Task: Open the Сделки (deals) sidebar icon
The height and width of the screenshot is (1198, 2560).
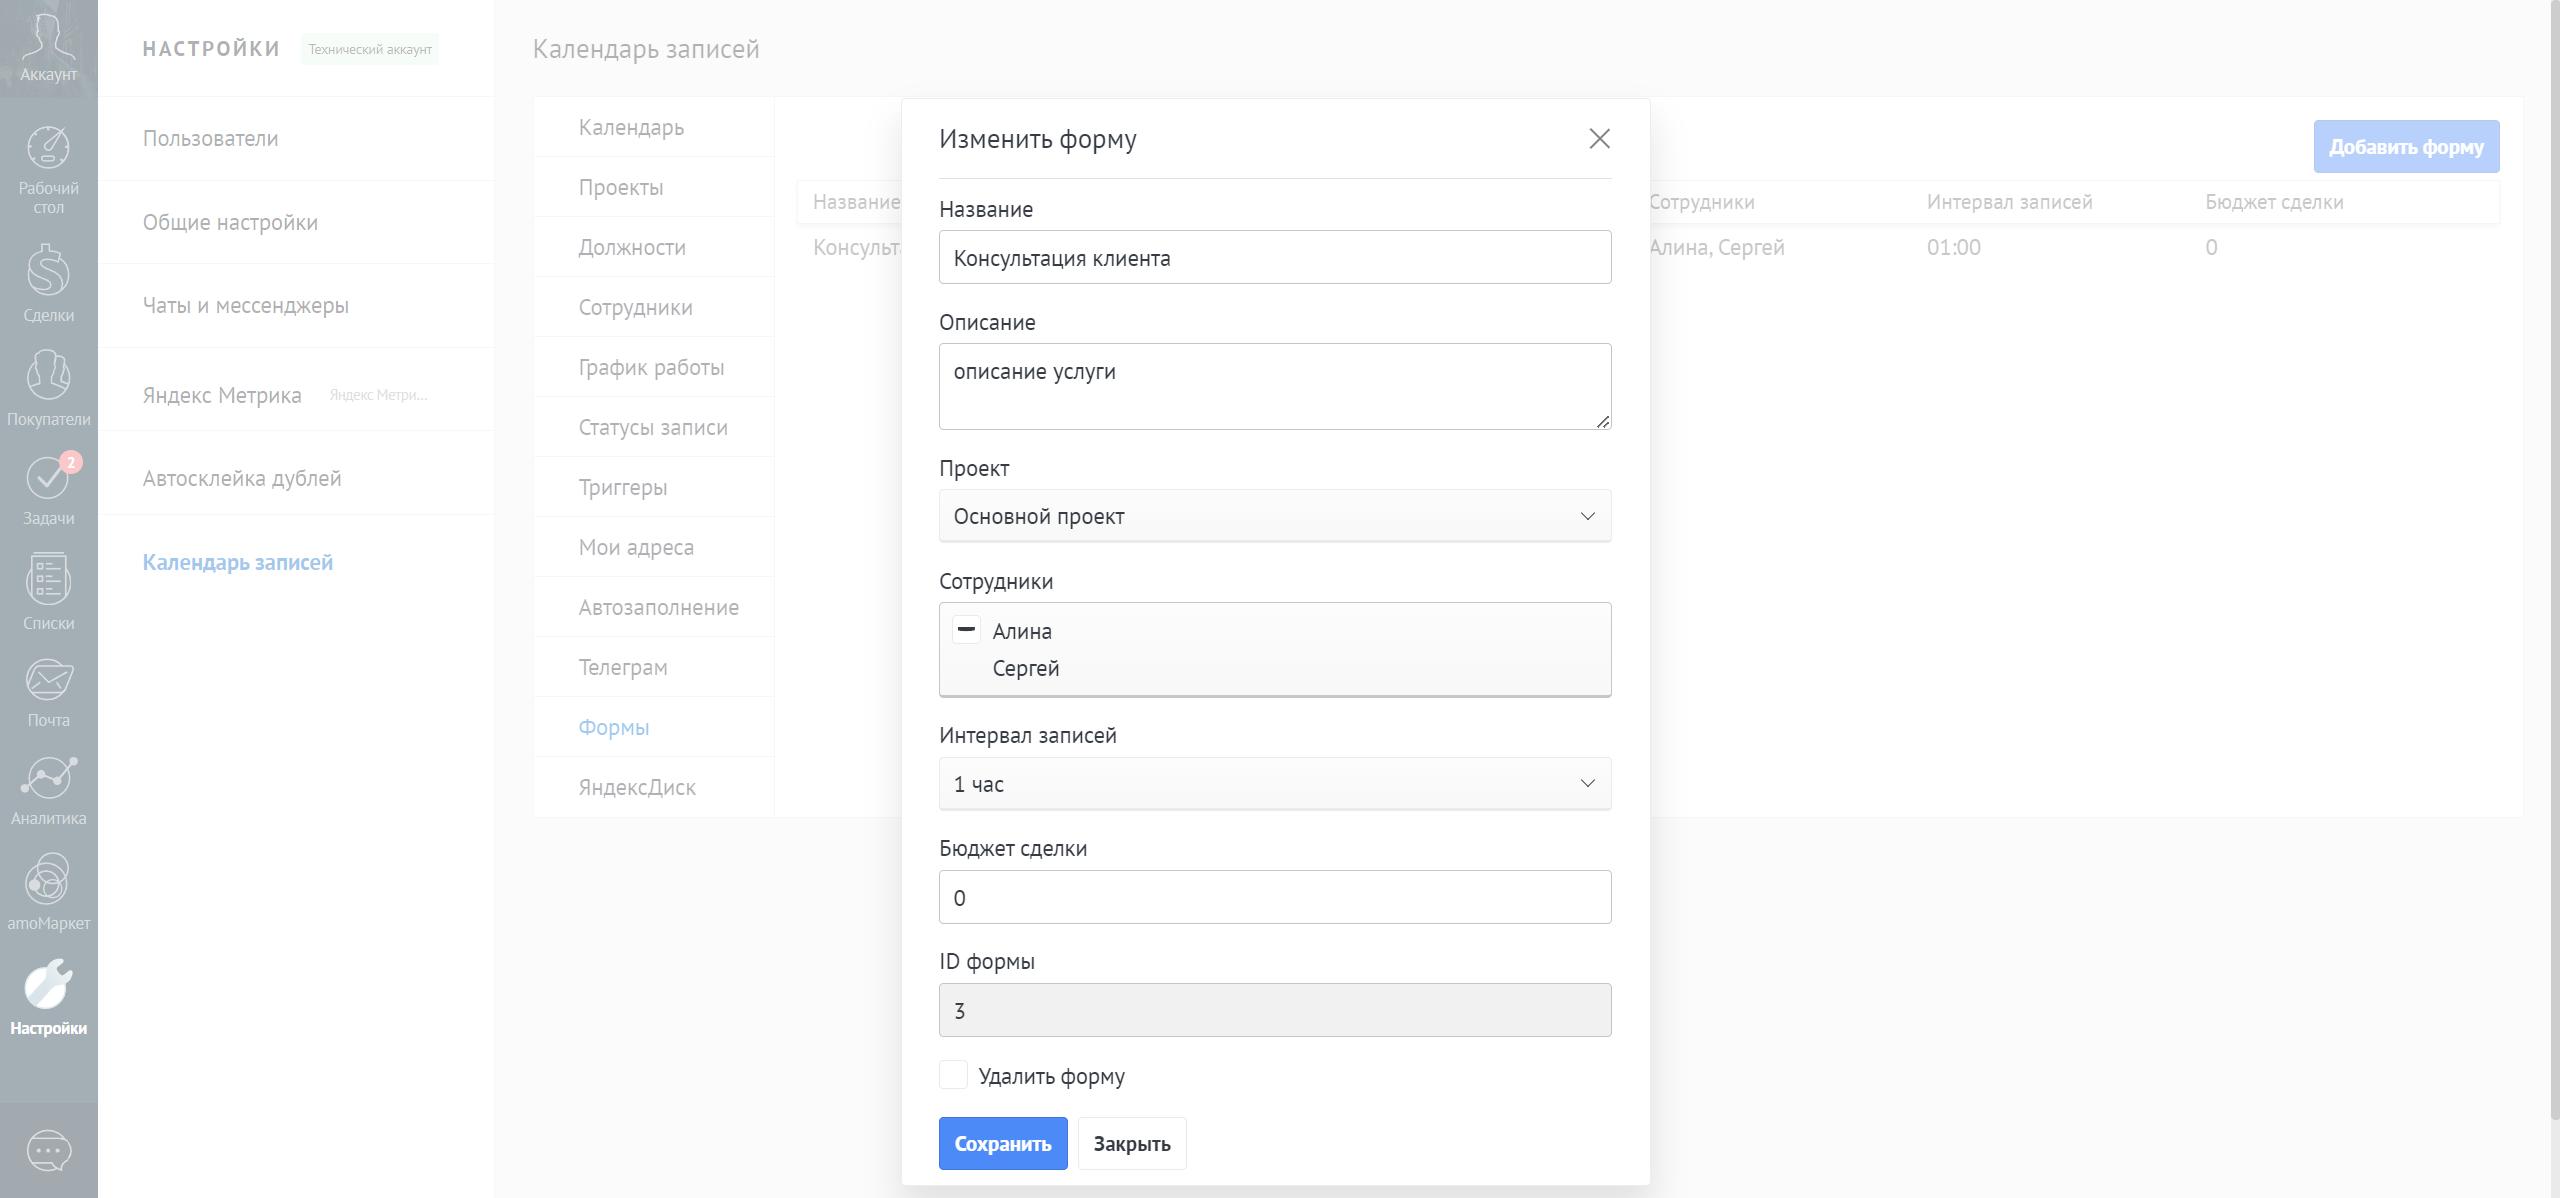Action: pyautogui.click(x=48, y=283)
